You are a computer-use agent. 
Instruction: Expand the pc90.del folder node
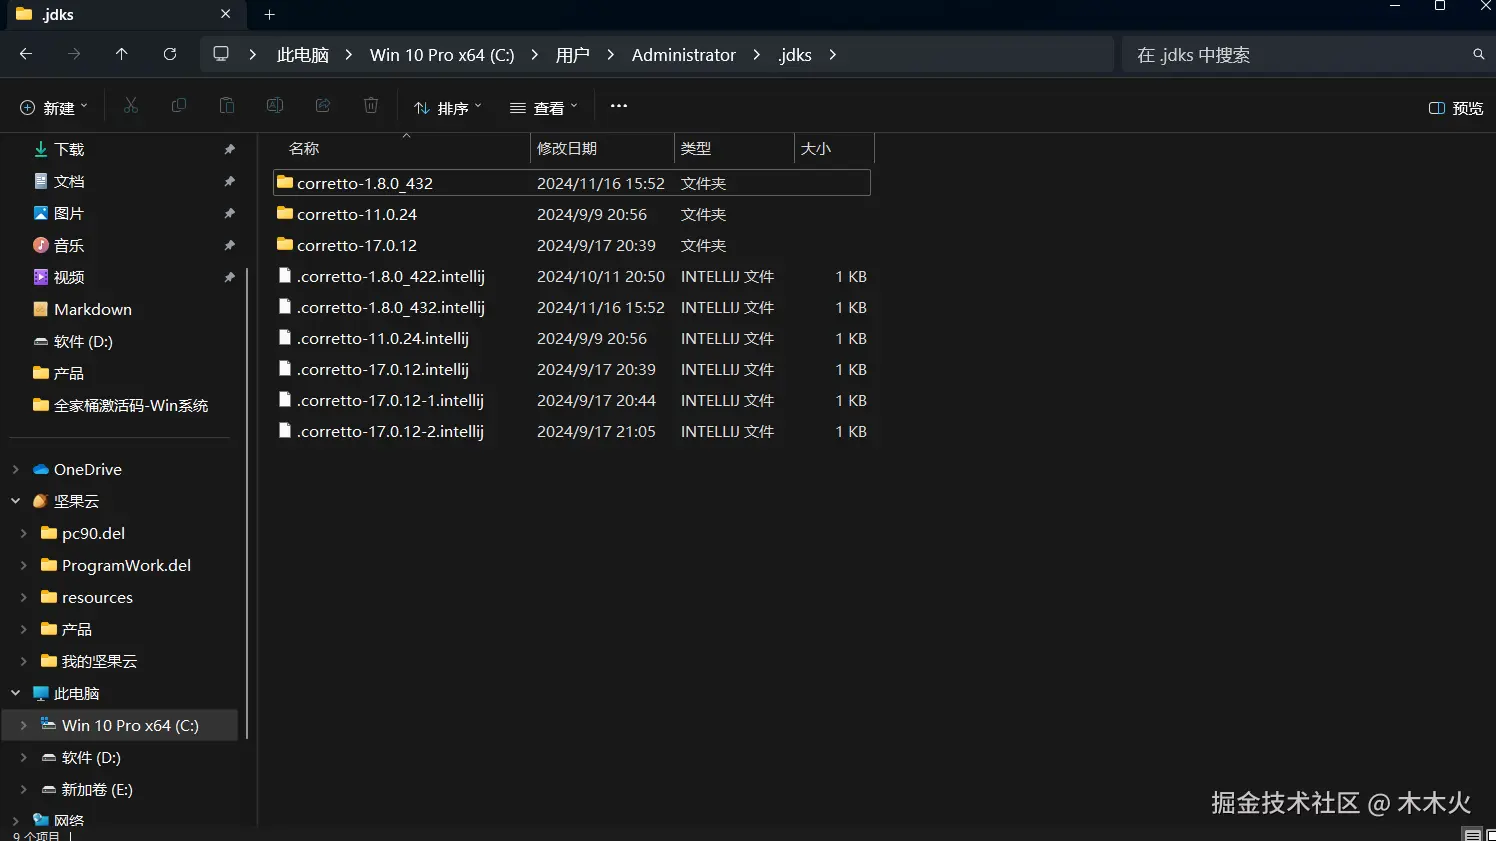pyautogui.click(x=23, y=533)
